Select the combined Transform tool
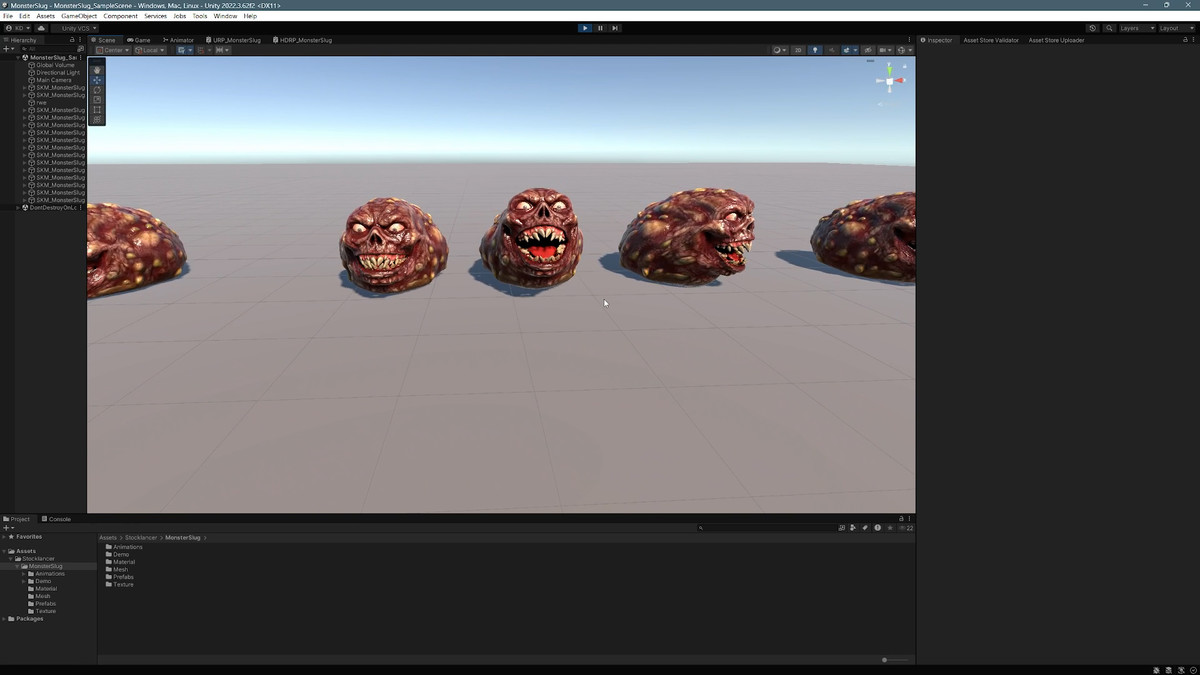Viewport: 1200px width, 675px height. [97, 119]
